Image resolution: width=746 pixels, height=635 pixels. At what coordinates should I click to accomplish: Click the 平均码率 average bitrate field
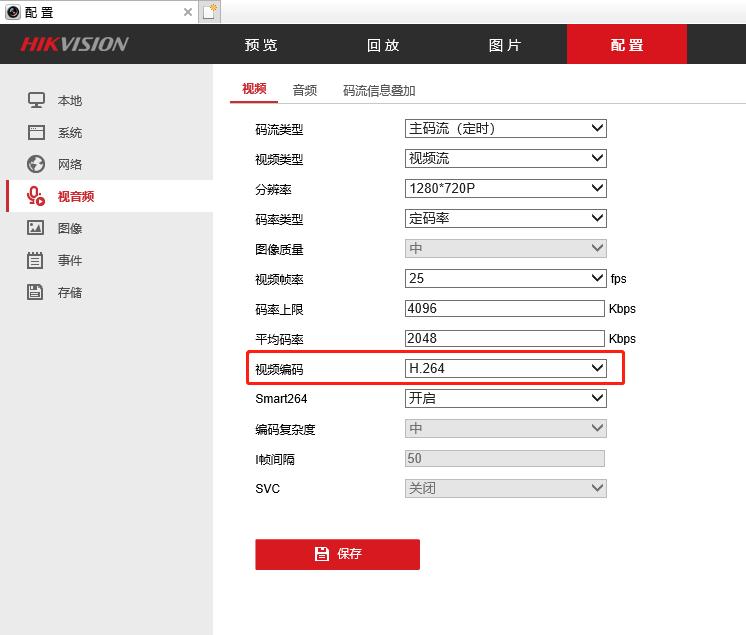coord(505,338)
